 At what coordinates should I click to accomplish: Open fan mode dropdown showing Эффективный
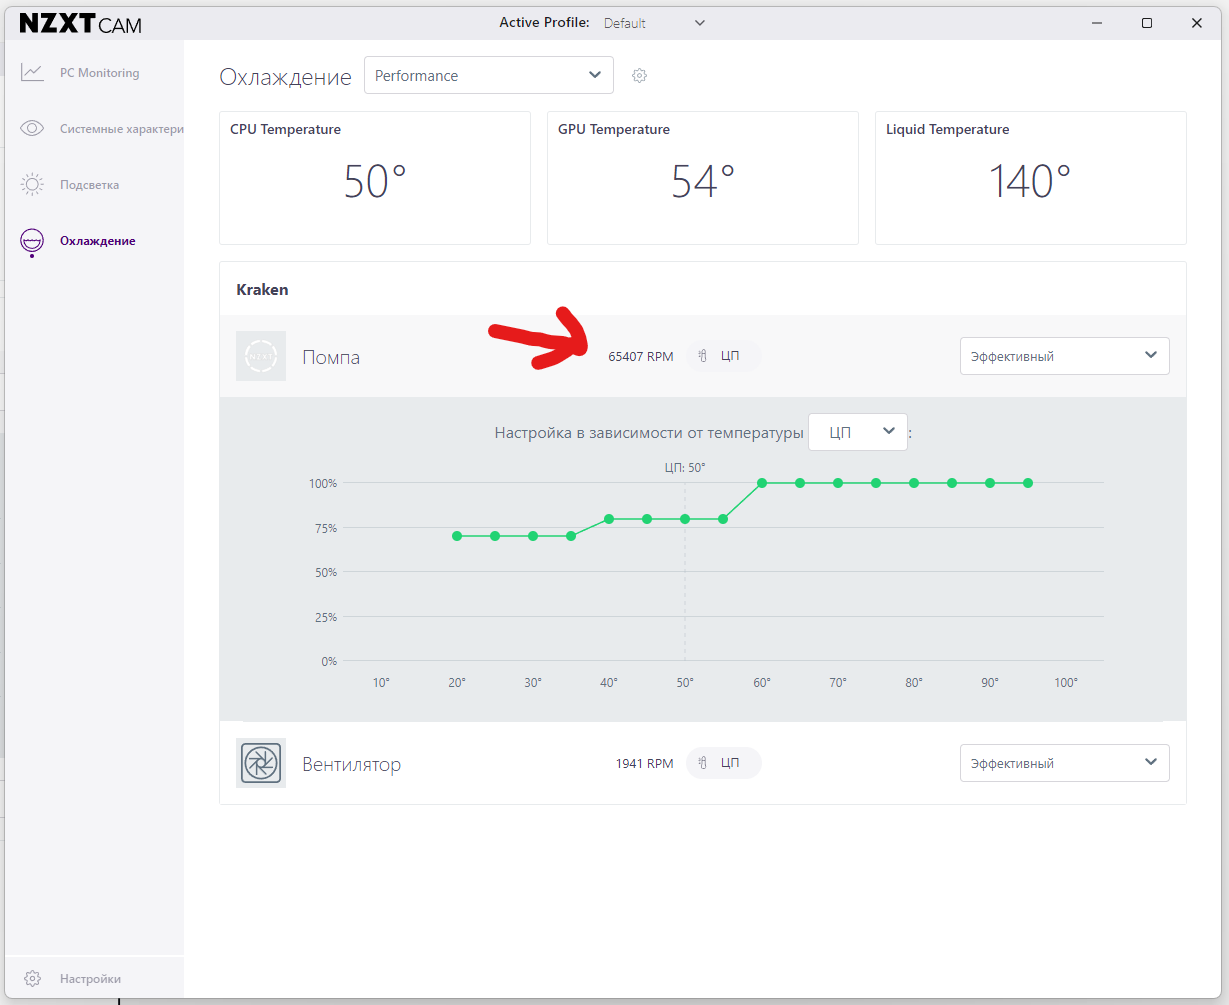point(1064,763)
